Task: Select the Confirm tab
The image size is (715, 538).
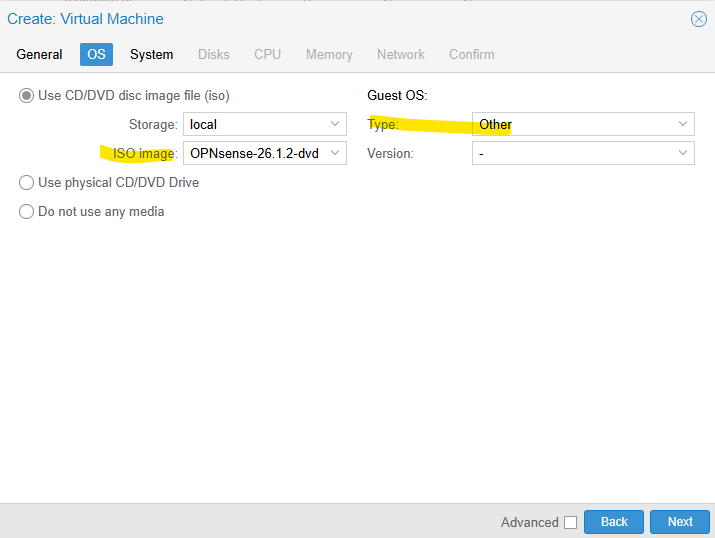Action: pos(471,54)
